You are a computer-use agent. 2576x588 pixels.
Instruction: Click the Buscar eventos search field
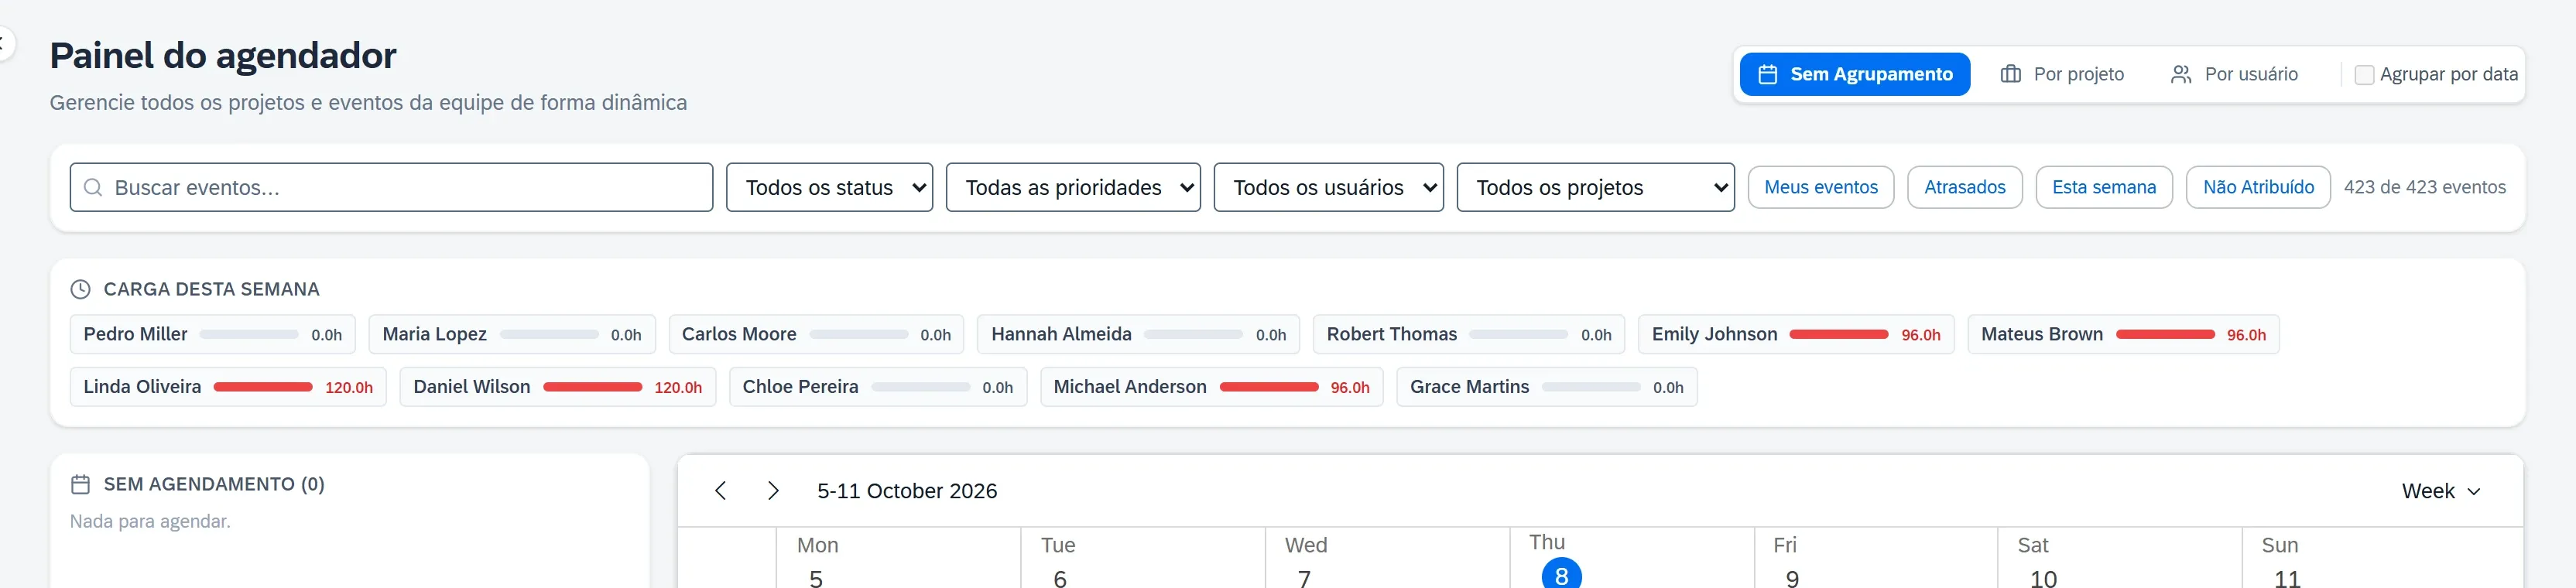pyautogui.click(x=391, y=188)
